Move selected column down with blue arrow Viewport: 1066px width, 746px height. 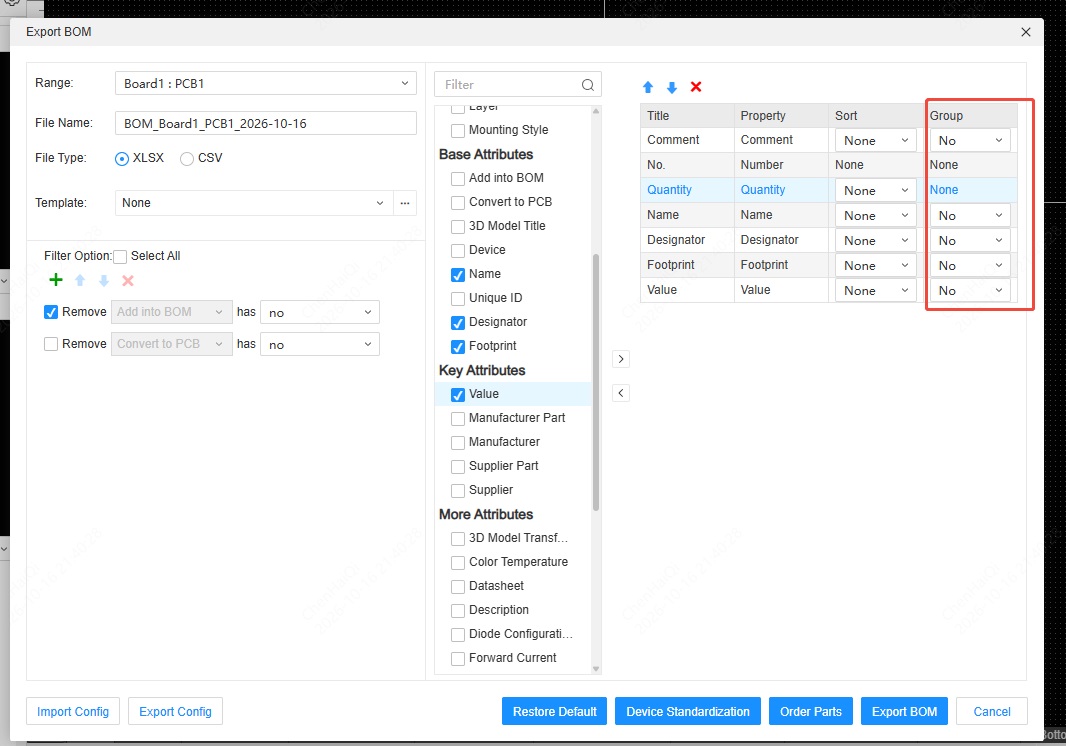[x=672, y=87]
